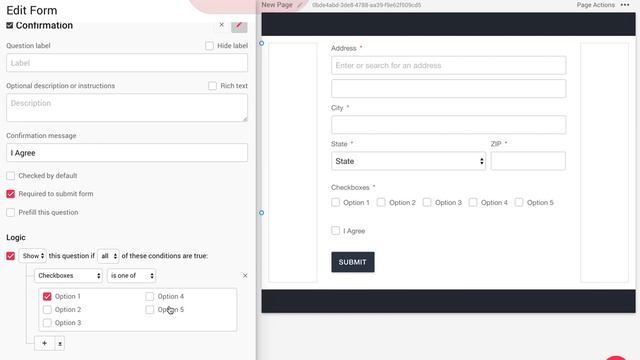Open the all/any conditions dropdown
The image size is (640, 360).
coord(108,256)
